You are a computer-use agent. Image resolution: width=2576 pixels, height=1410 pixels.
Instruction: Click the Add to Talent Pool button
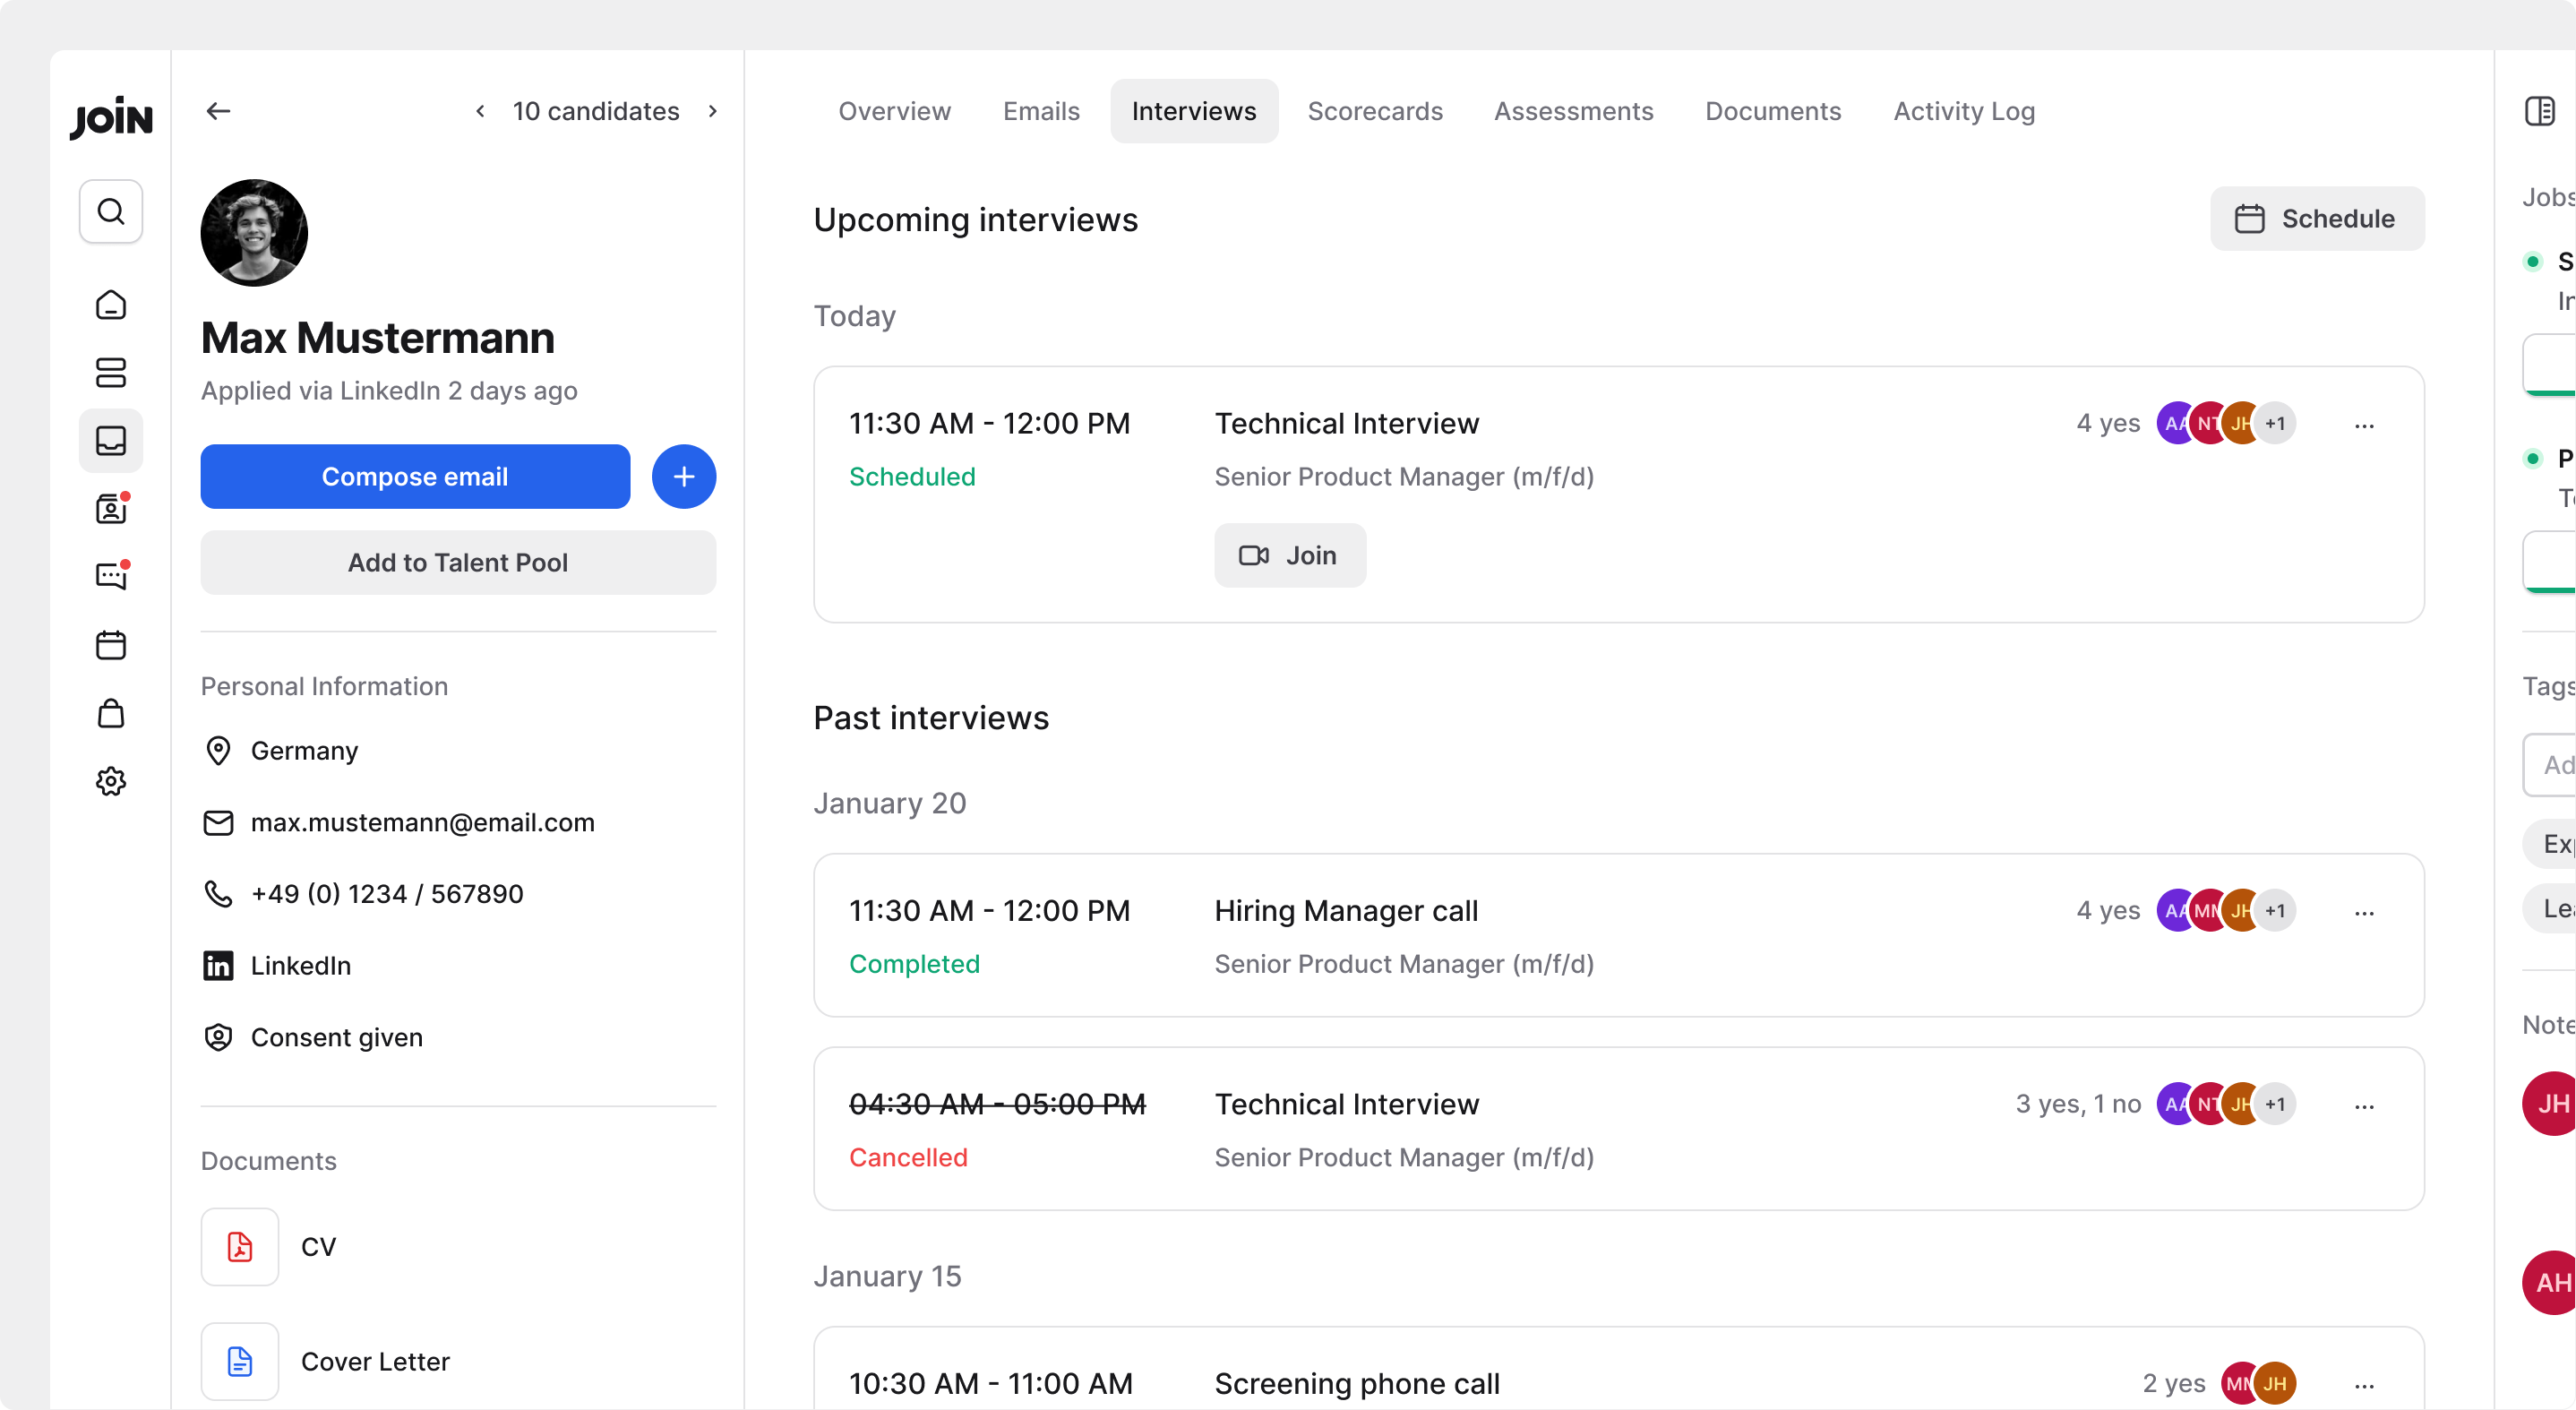tap(458, 563)
